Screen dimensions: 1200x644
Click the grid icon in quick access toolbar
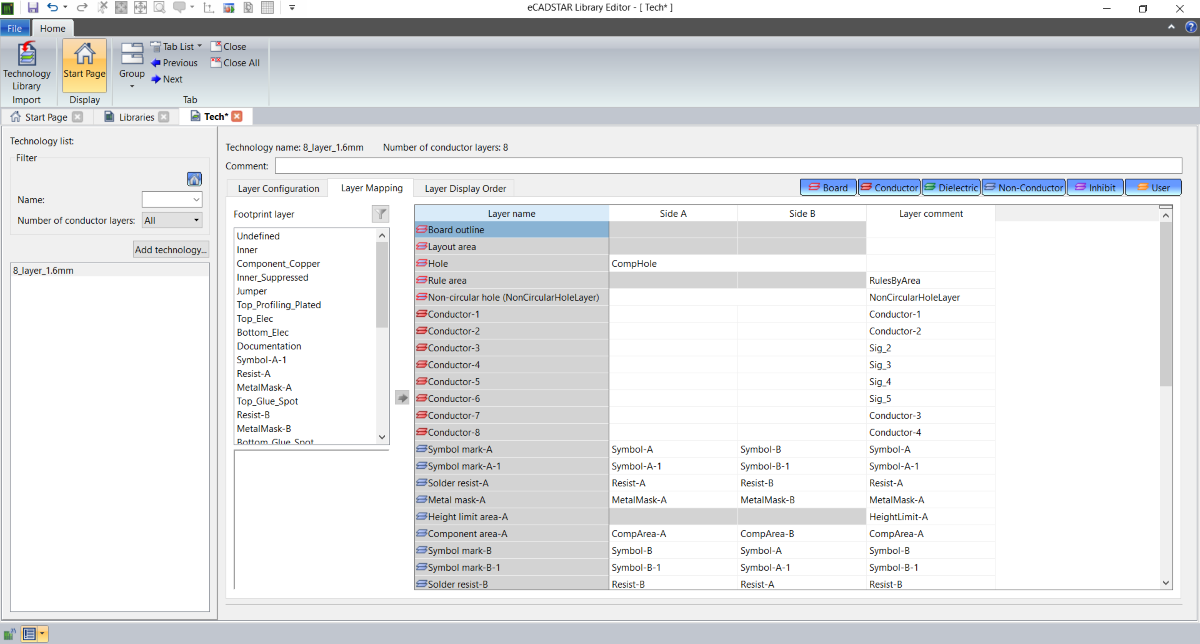[267, 8]
